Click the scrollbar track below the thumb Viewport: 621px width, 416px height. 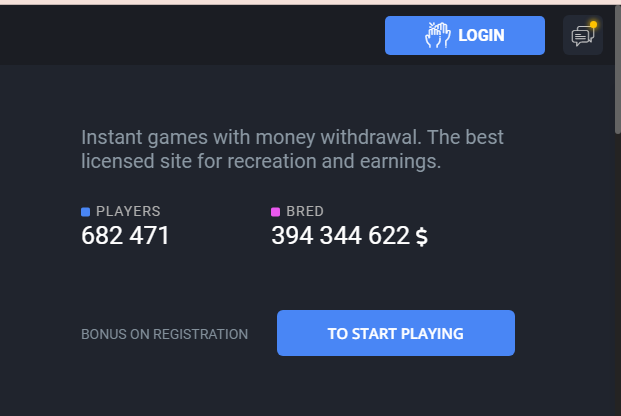pos(618,273)
